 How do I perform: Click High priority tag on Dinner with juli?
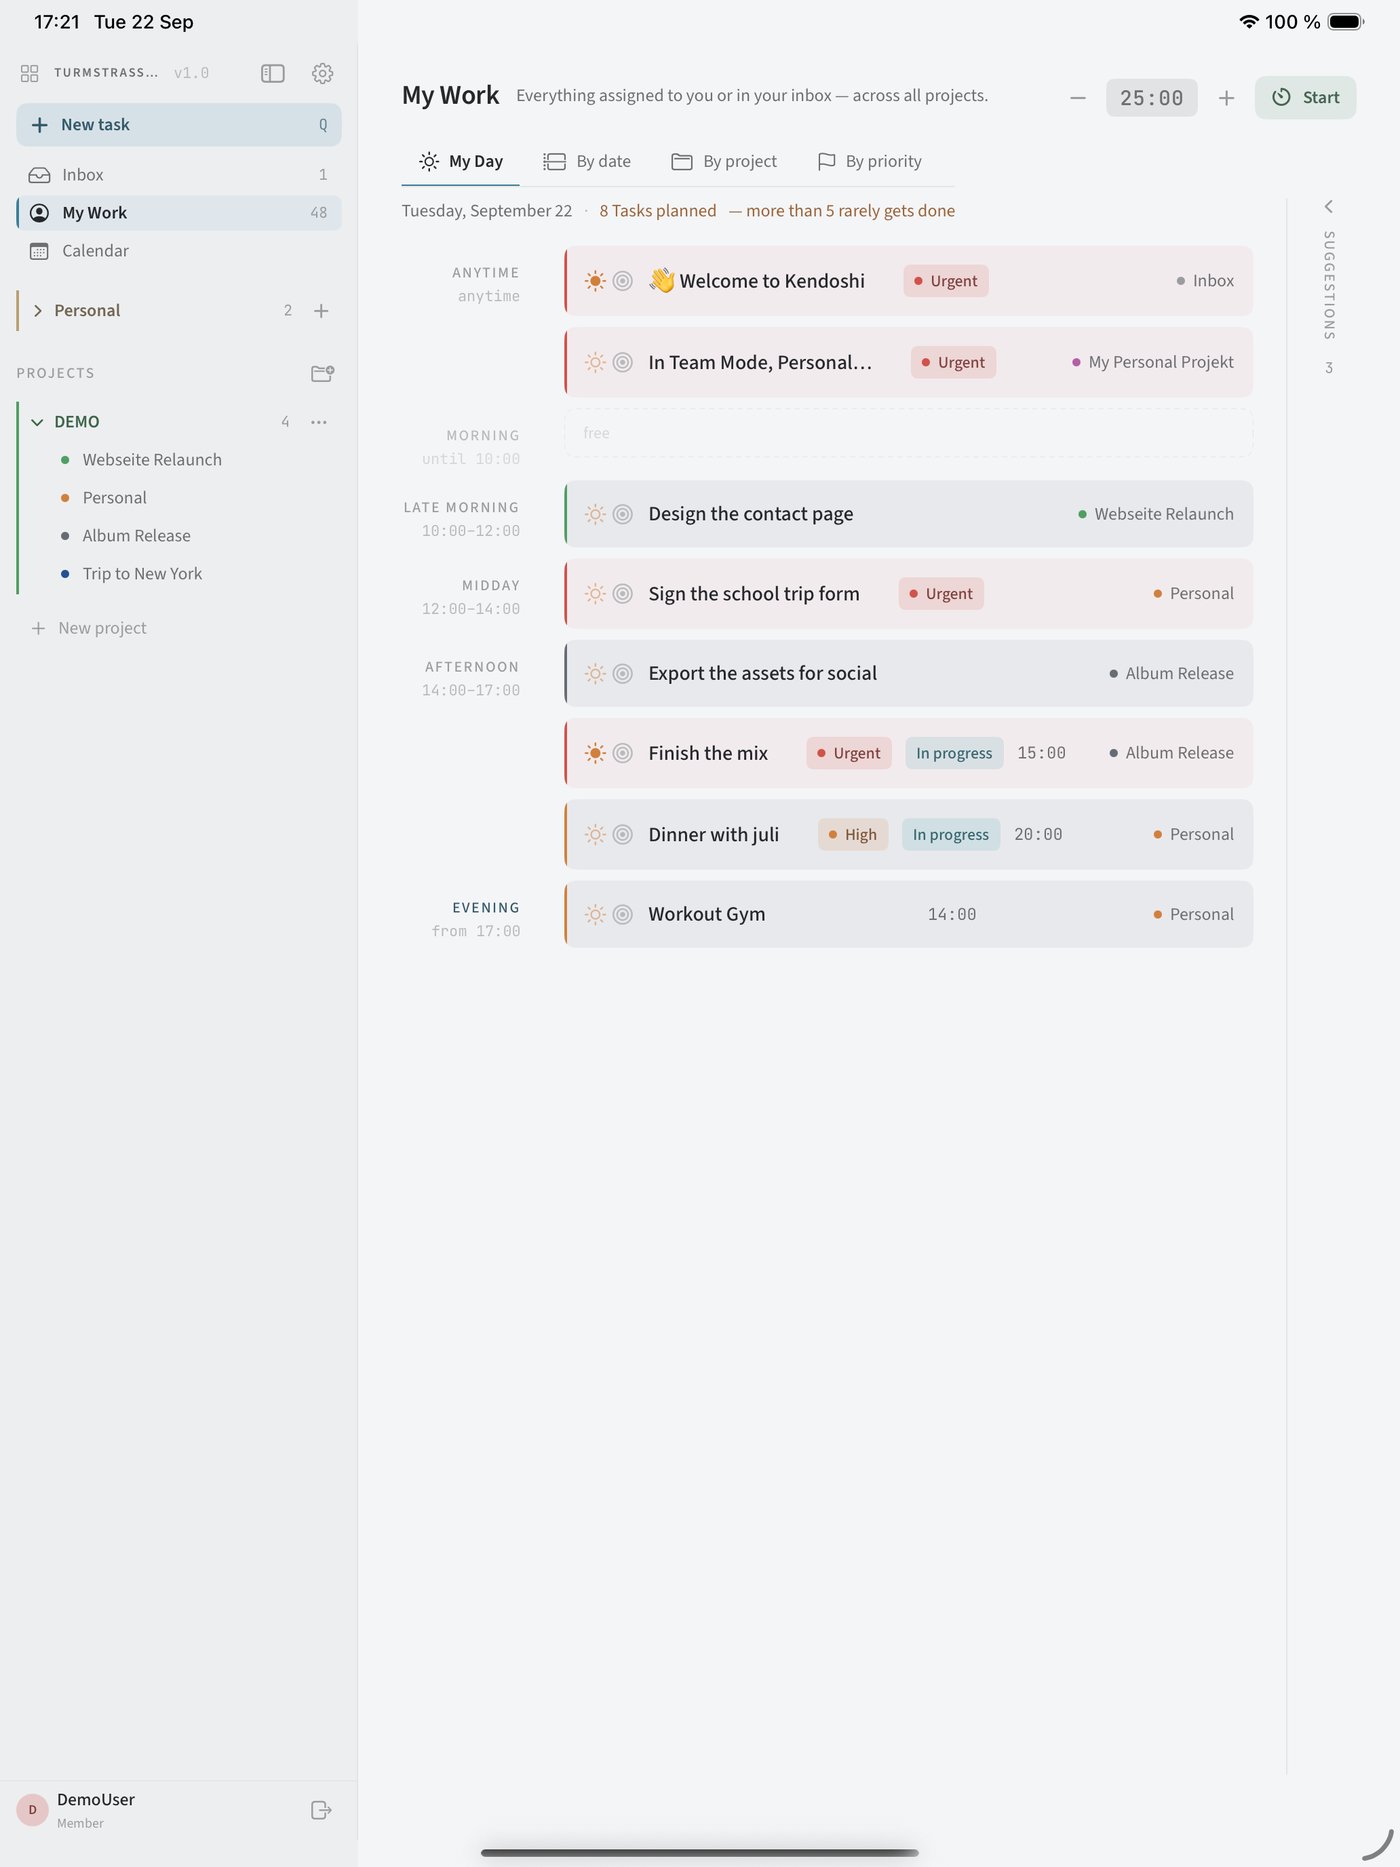(x=853, y=834)
